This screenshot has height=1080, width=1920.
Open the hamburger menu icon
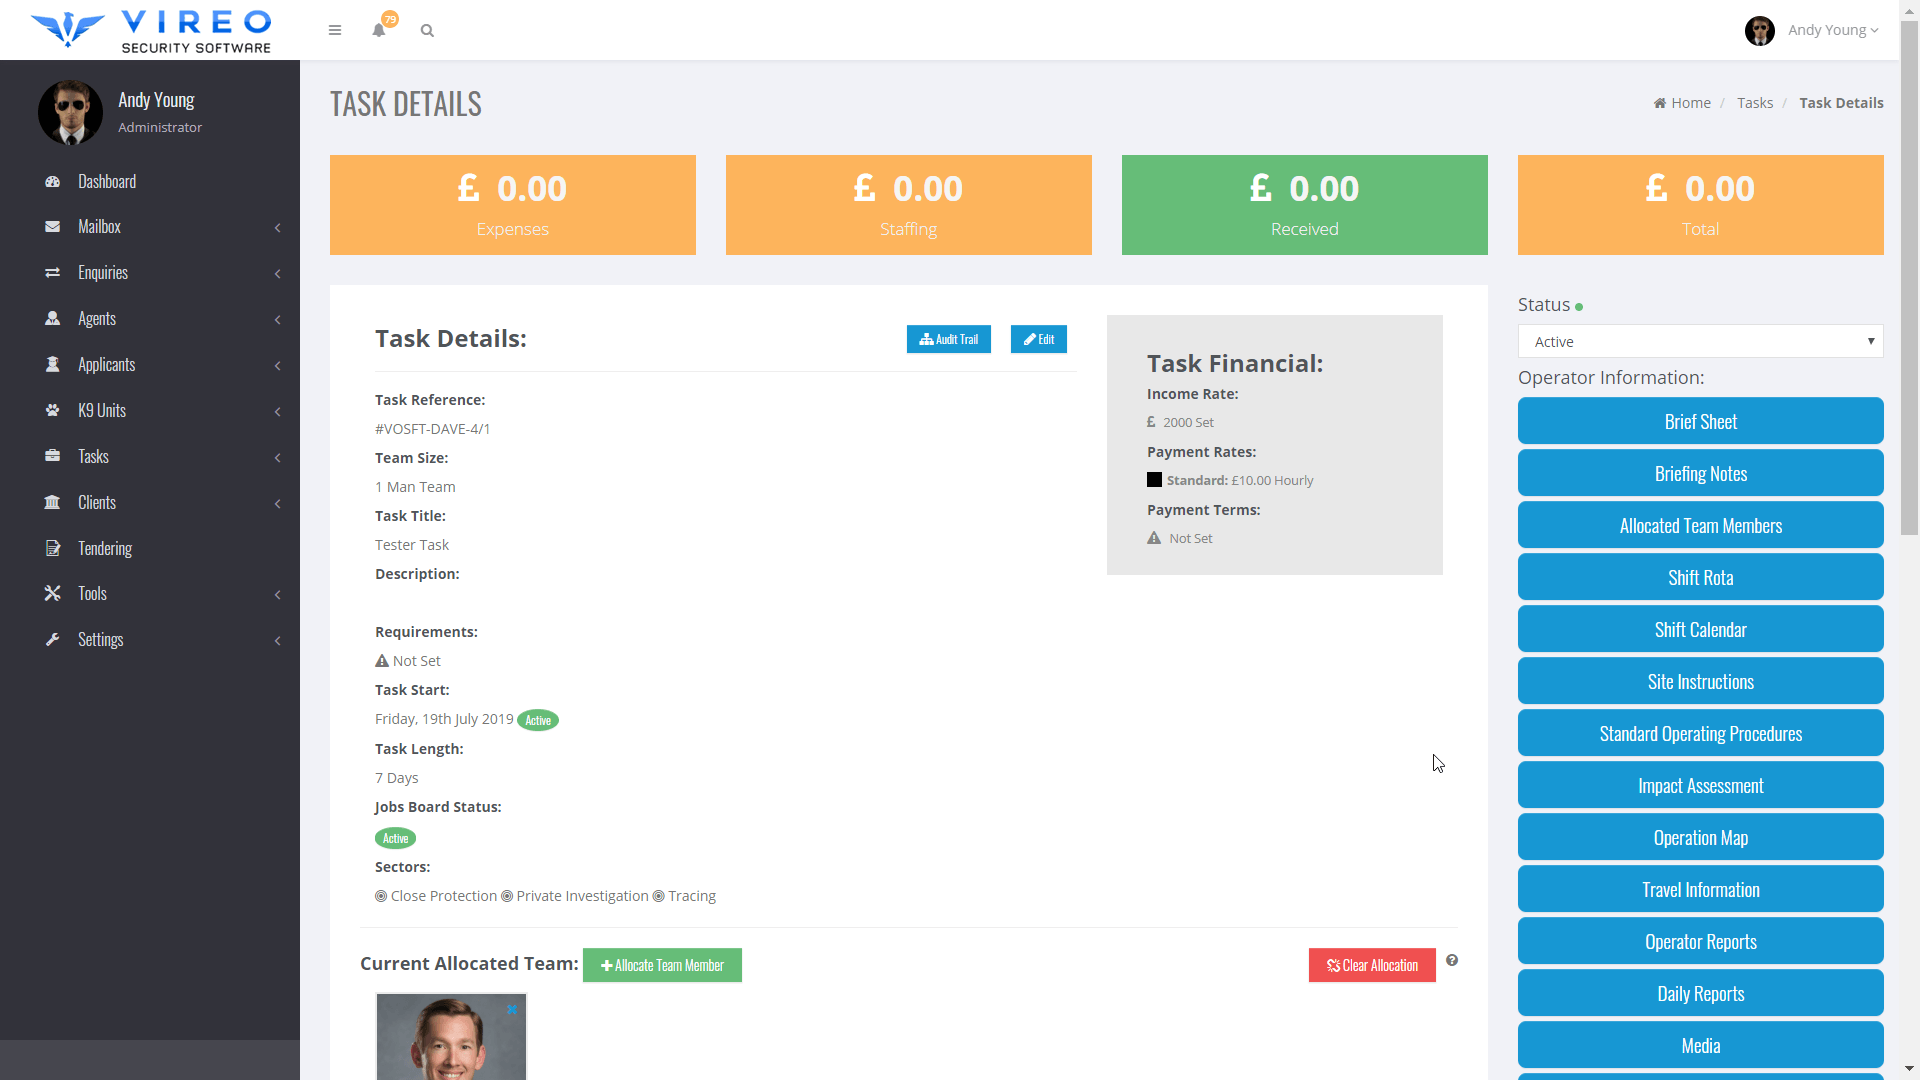[x=335, y=30]
